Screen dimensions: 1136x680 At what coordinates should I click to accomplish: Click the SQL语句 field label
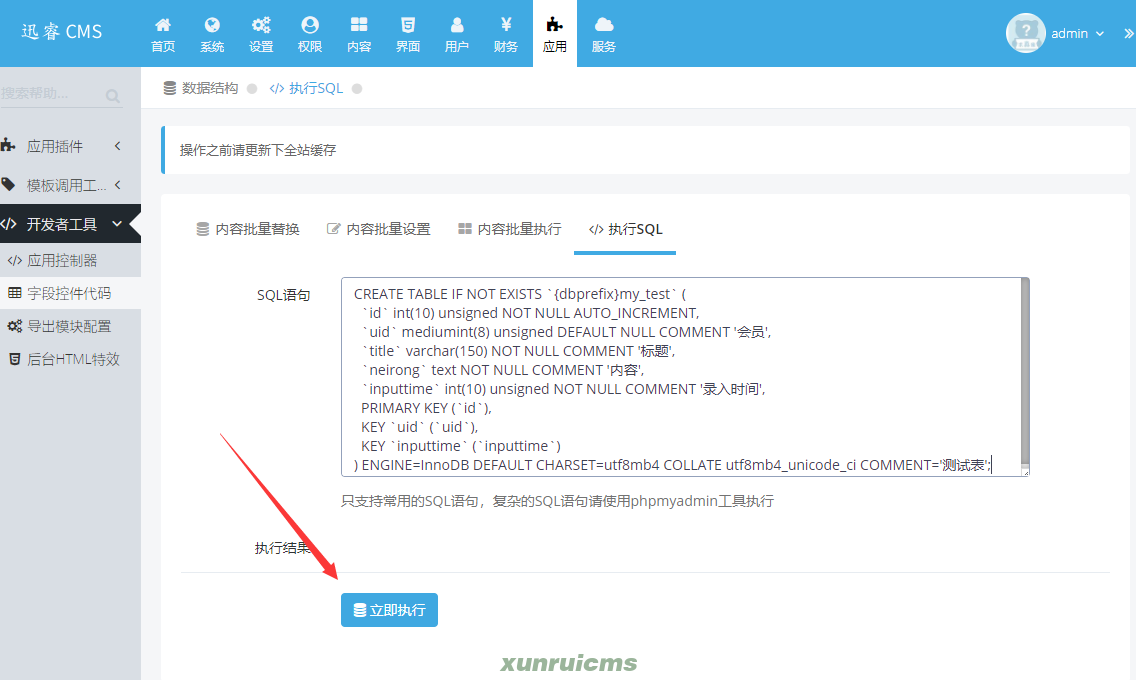283,295
